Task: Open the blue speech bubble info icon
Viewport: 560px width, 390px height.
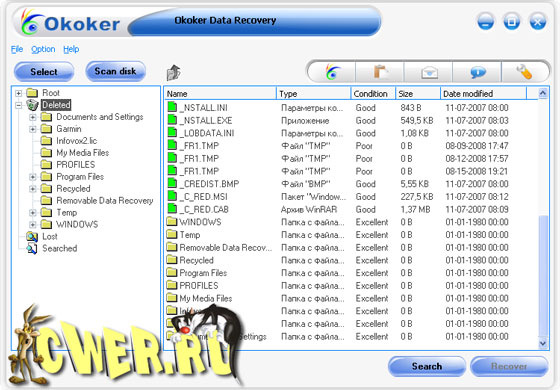Action: (478, 72)
